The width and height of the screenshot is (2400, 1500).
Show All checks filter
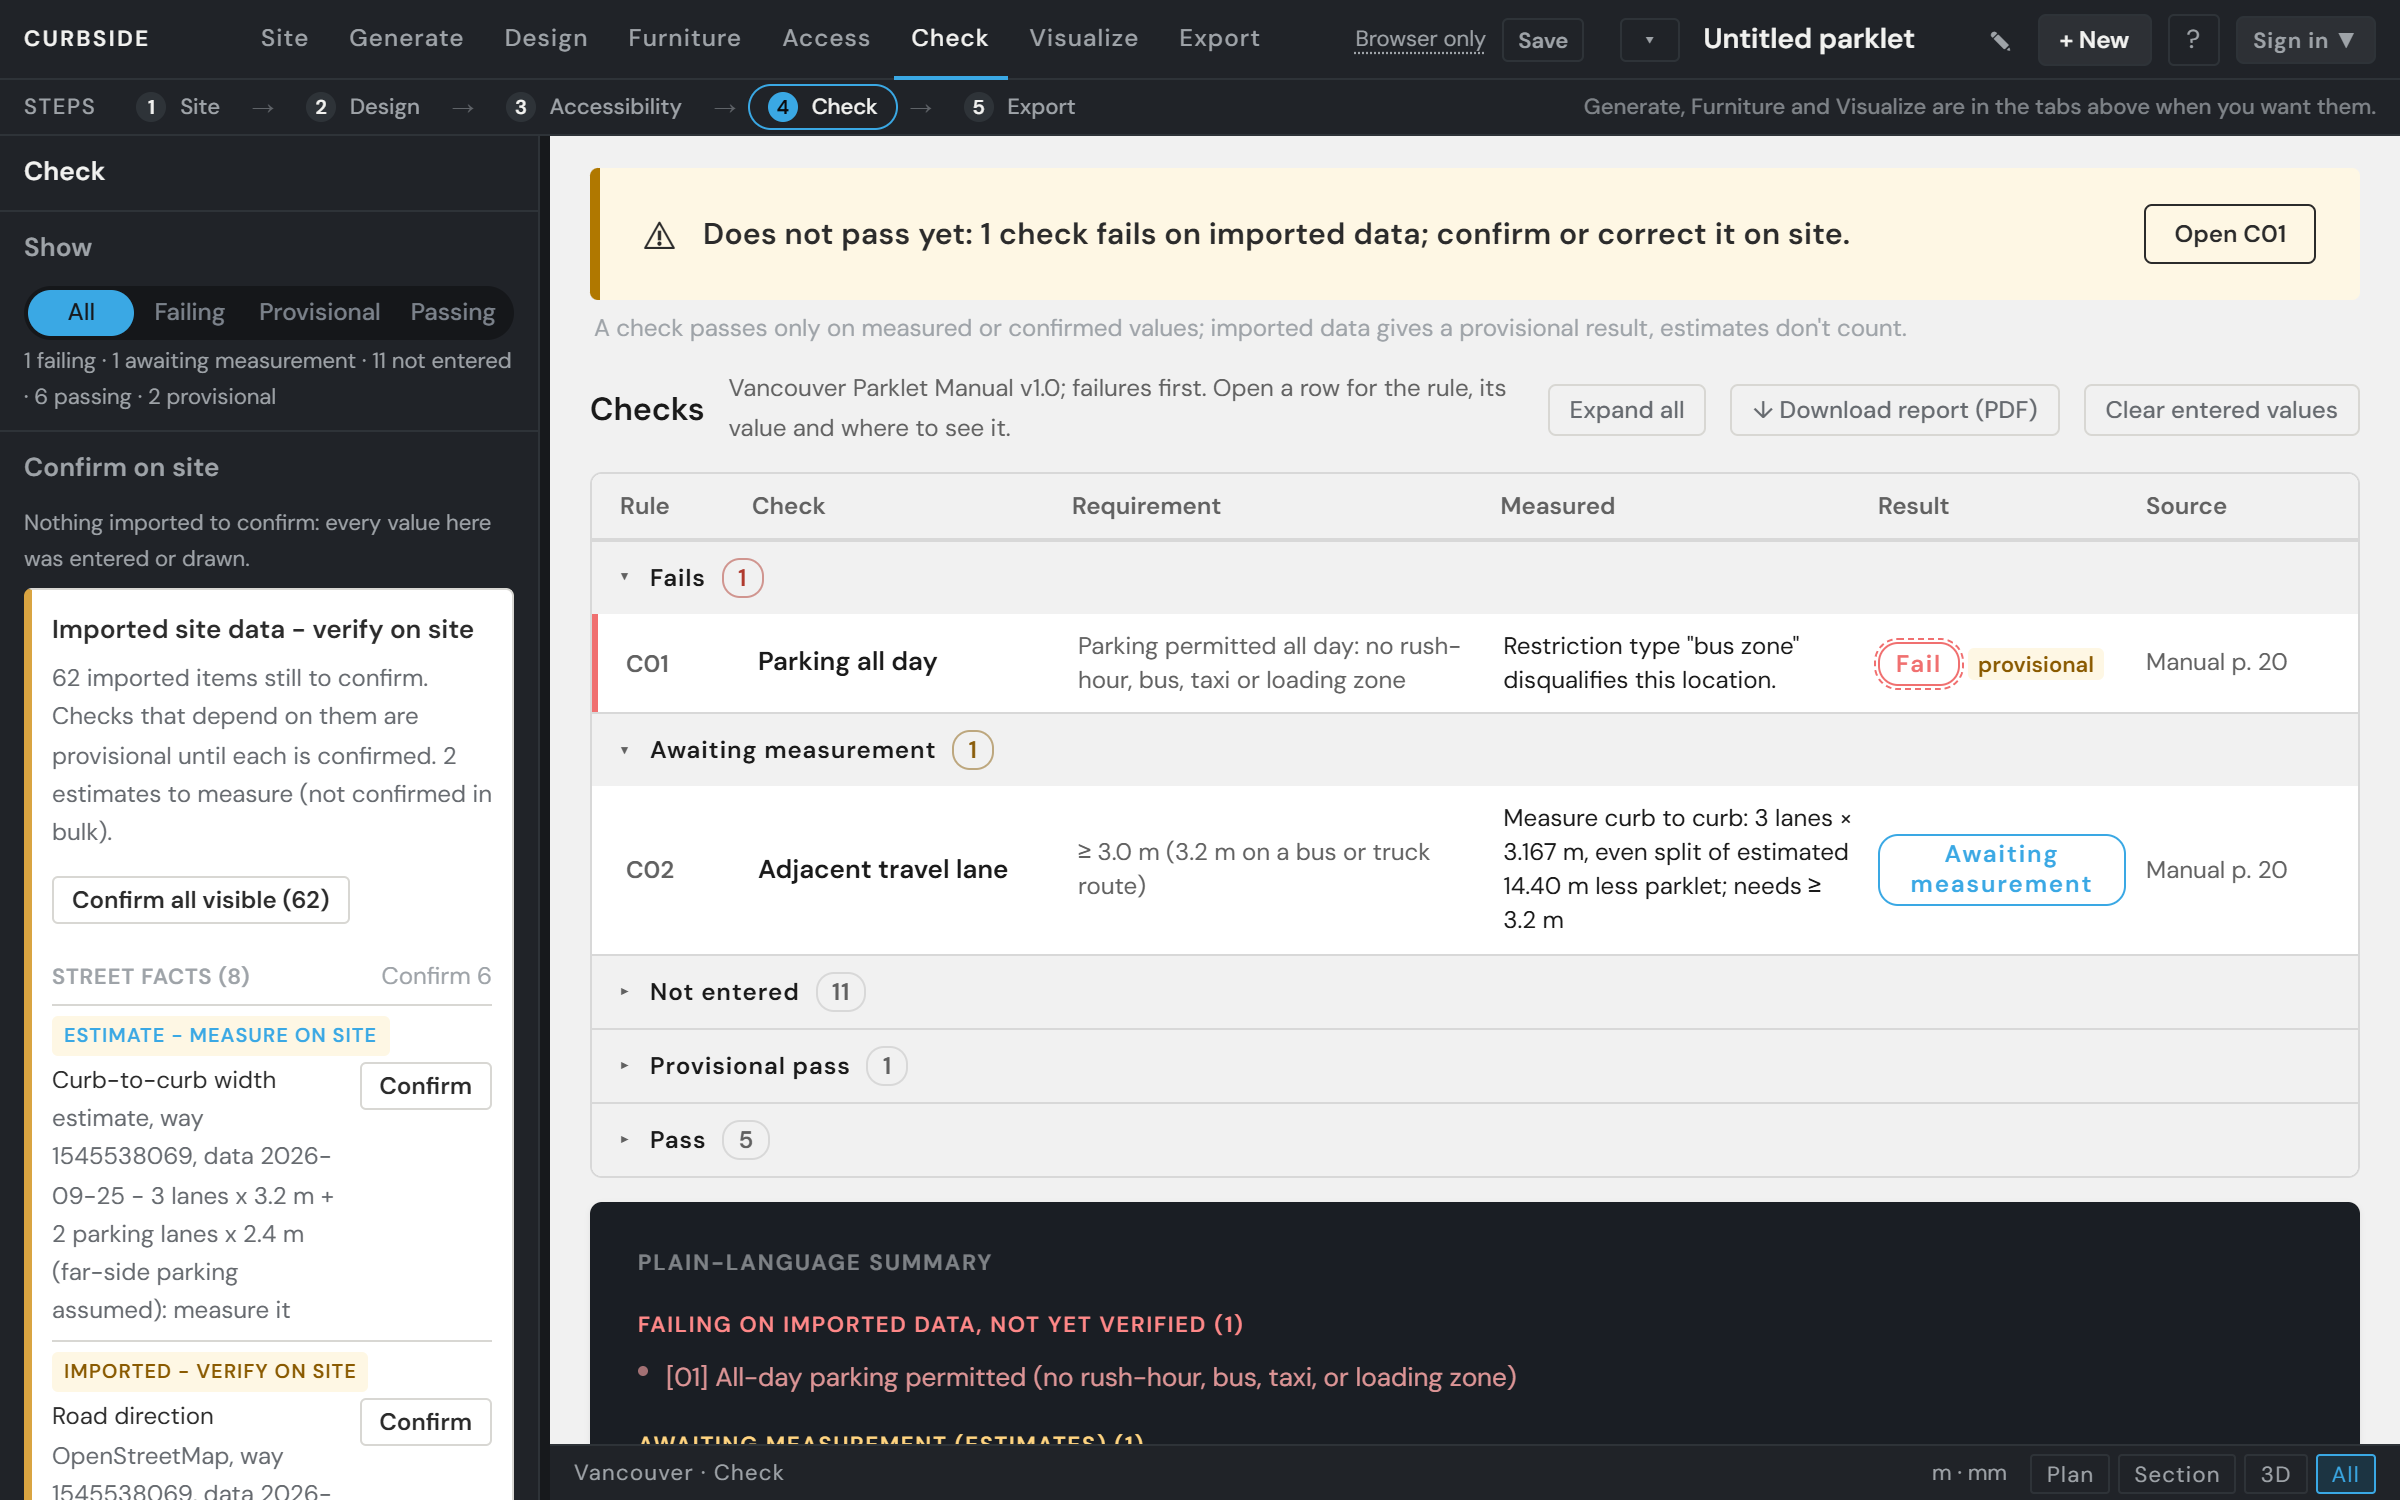[x=81, y=312]
